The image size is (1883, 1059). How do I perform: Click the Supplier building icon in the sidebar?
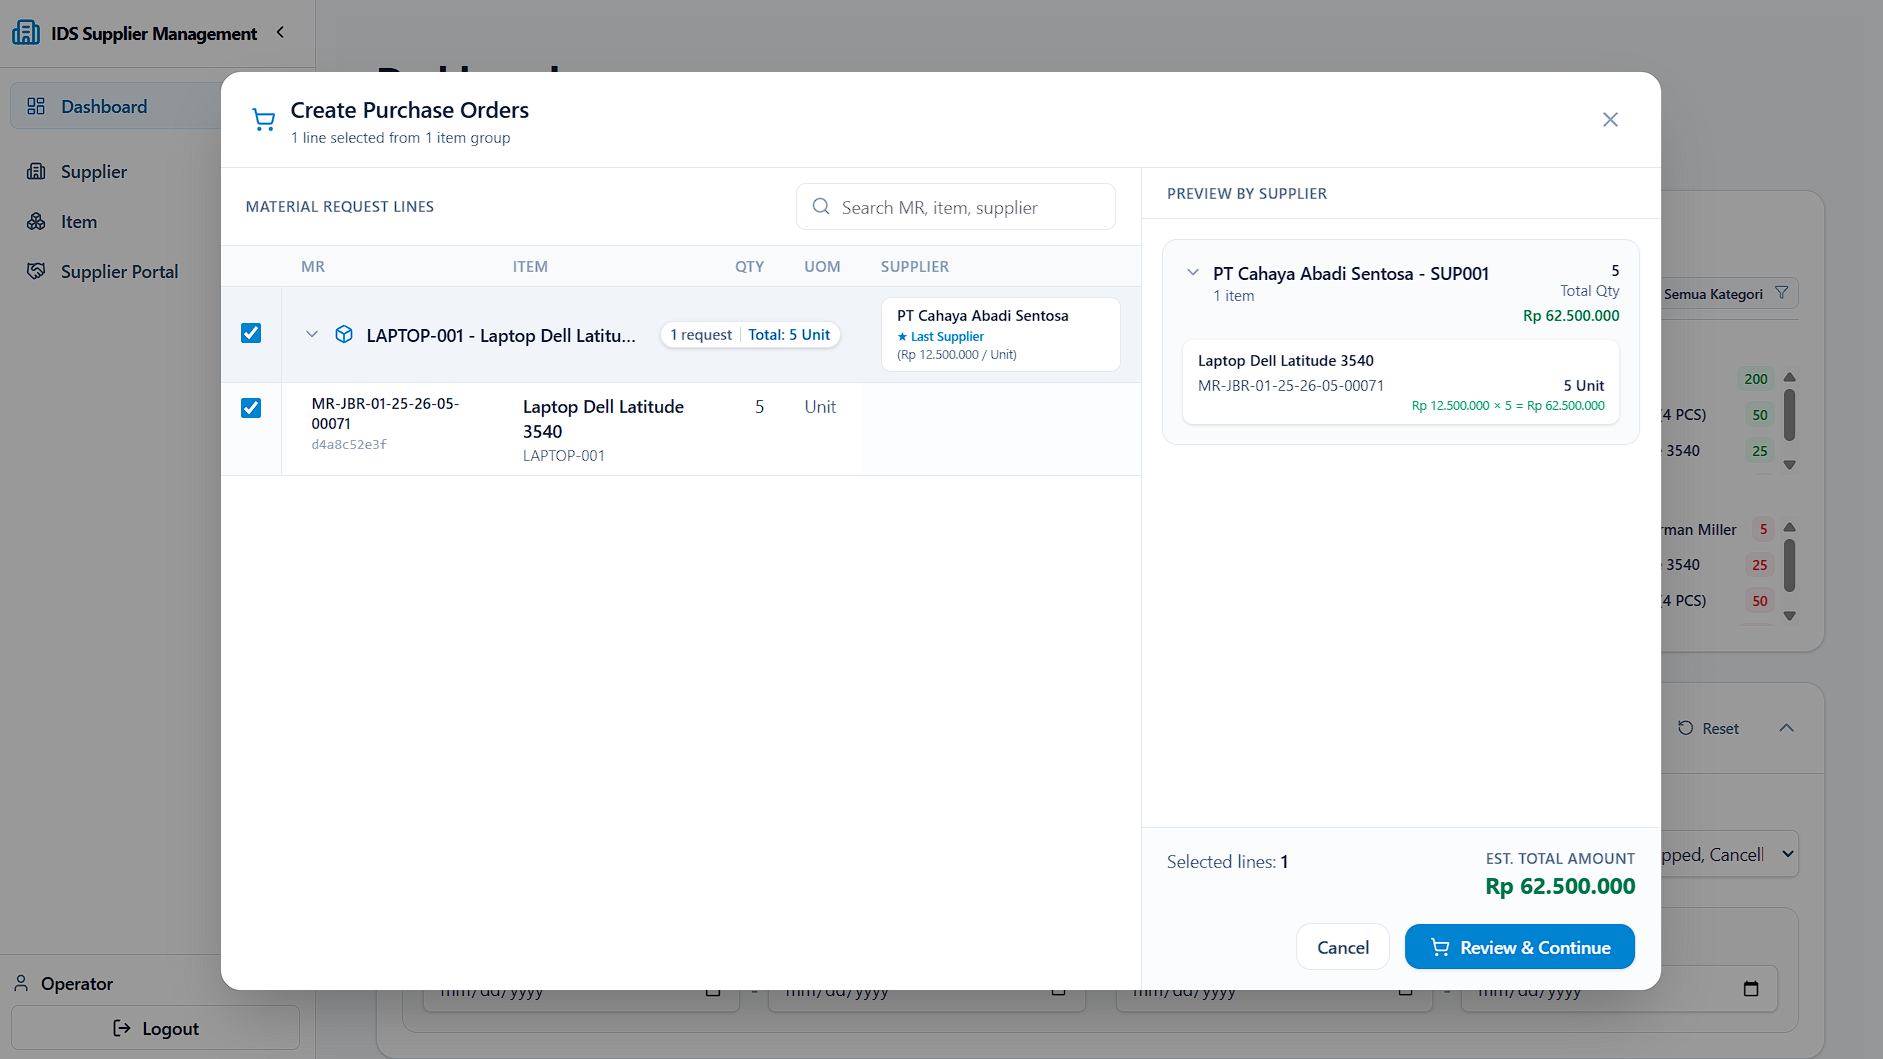point(36,171)
